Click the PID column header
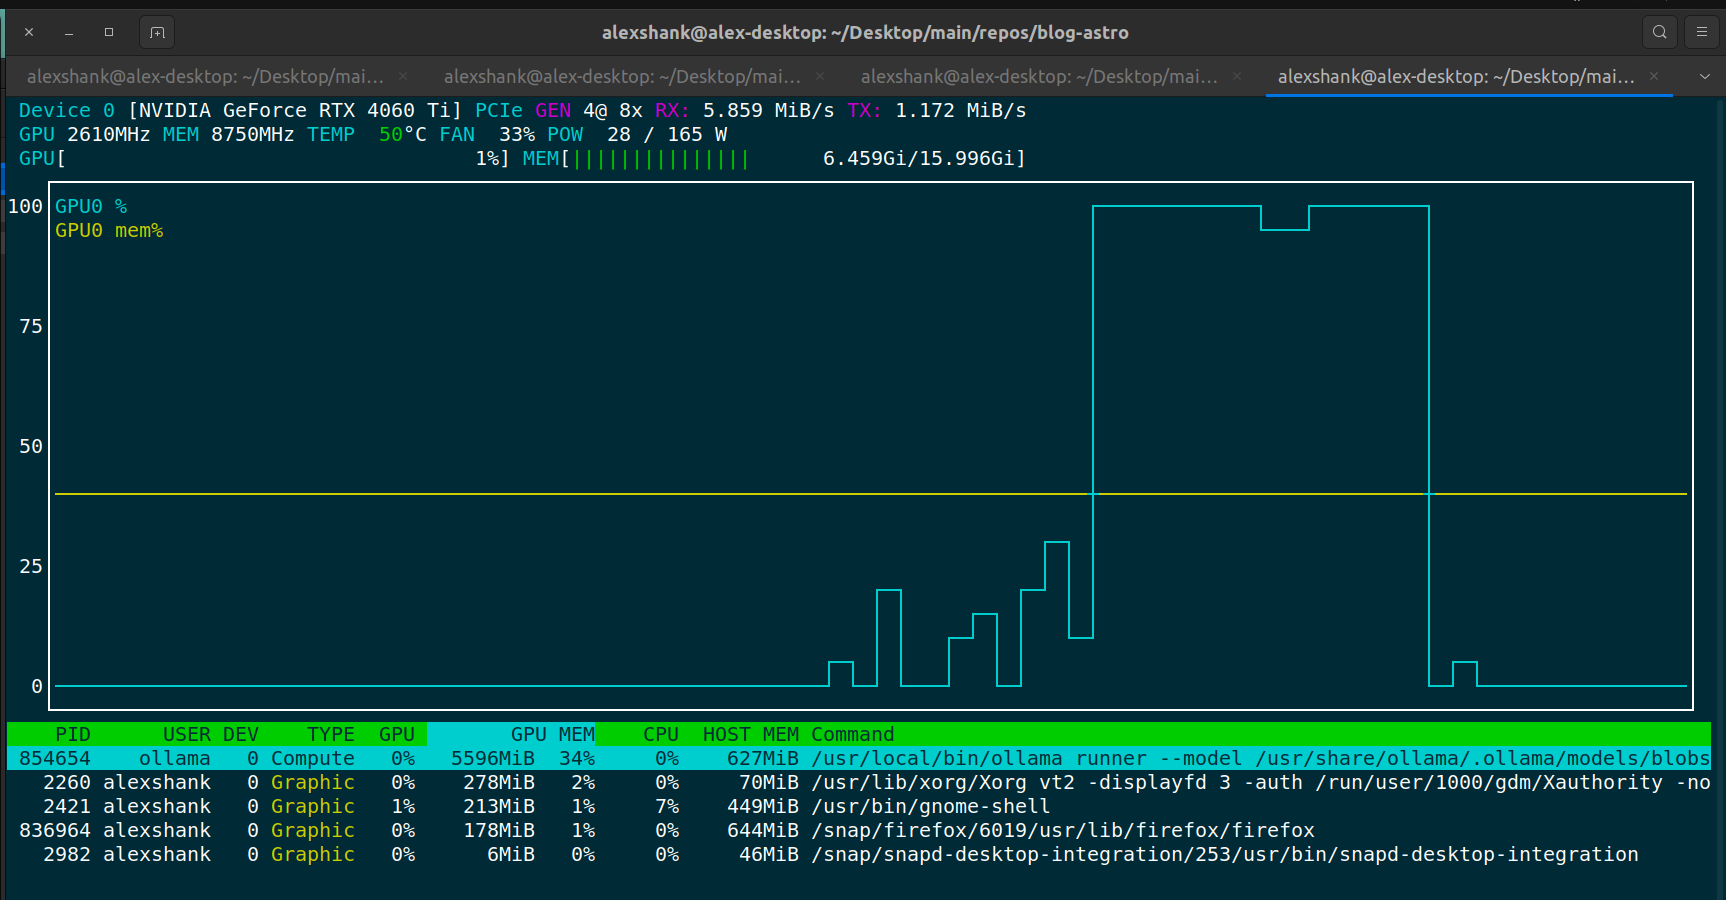1726x900 pixels. coord(73,734)
